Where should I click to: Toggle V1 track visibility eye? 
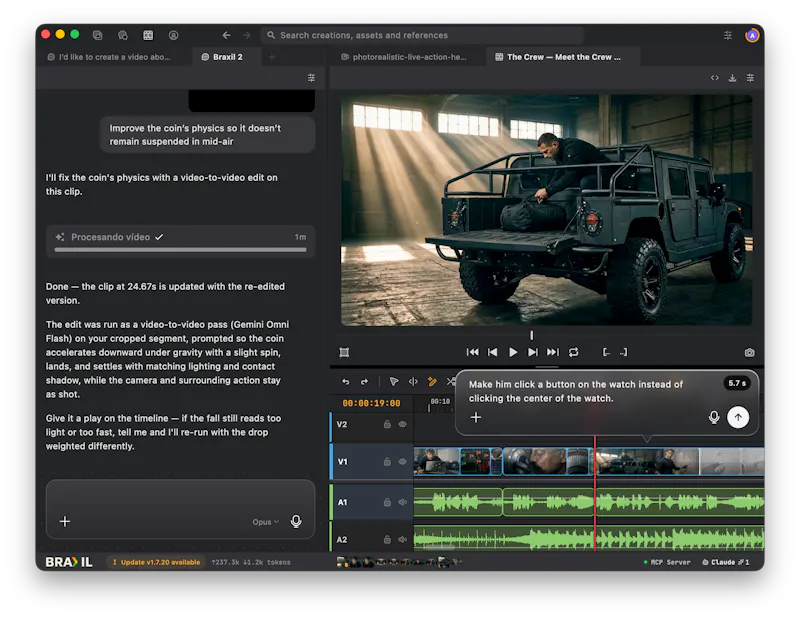[x=403, y=461]
